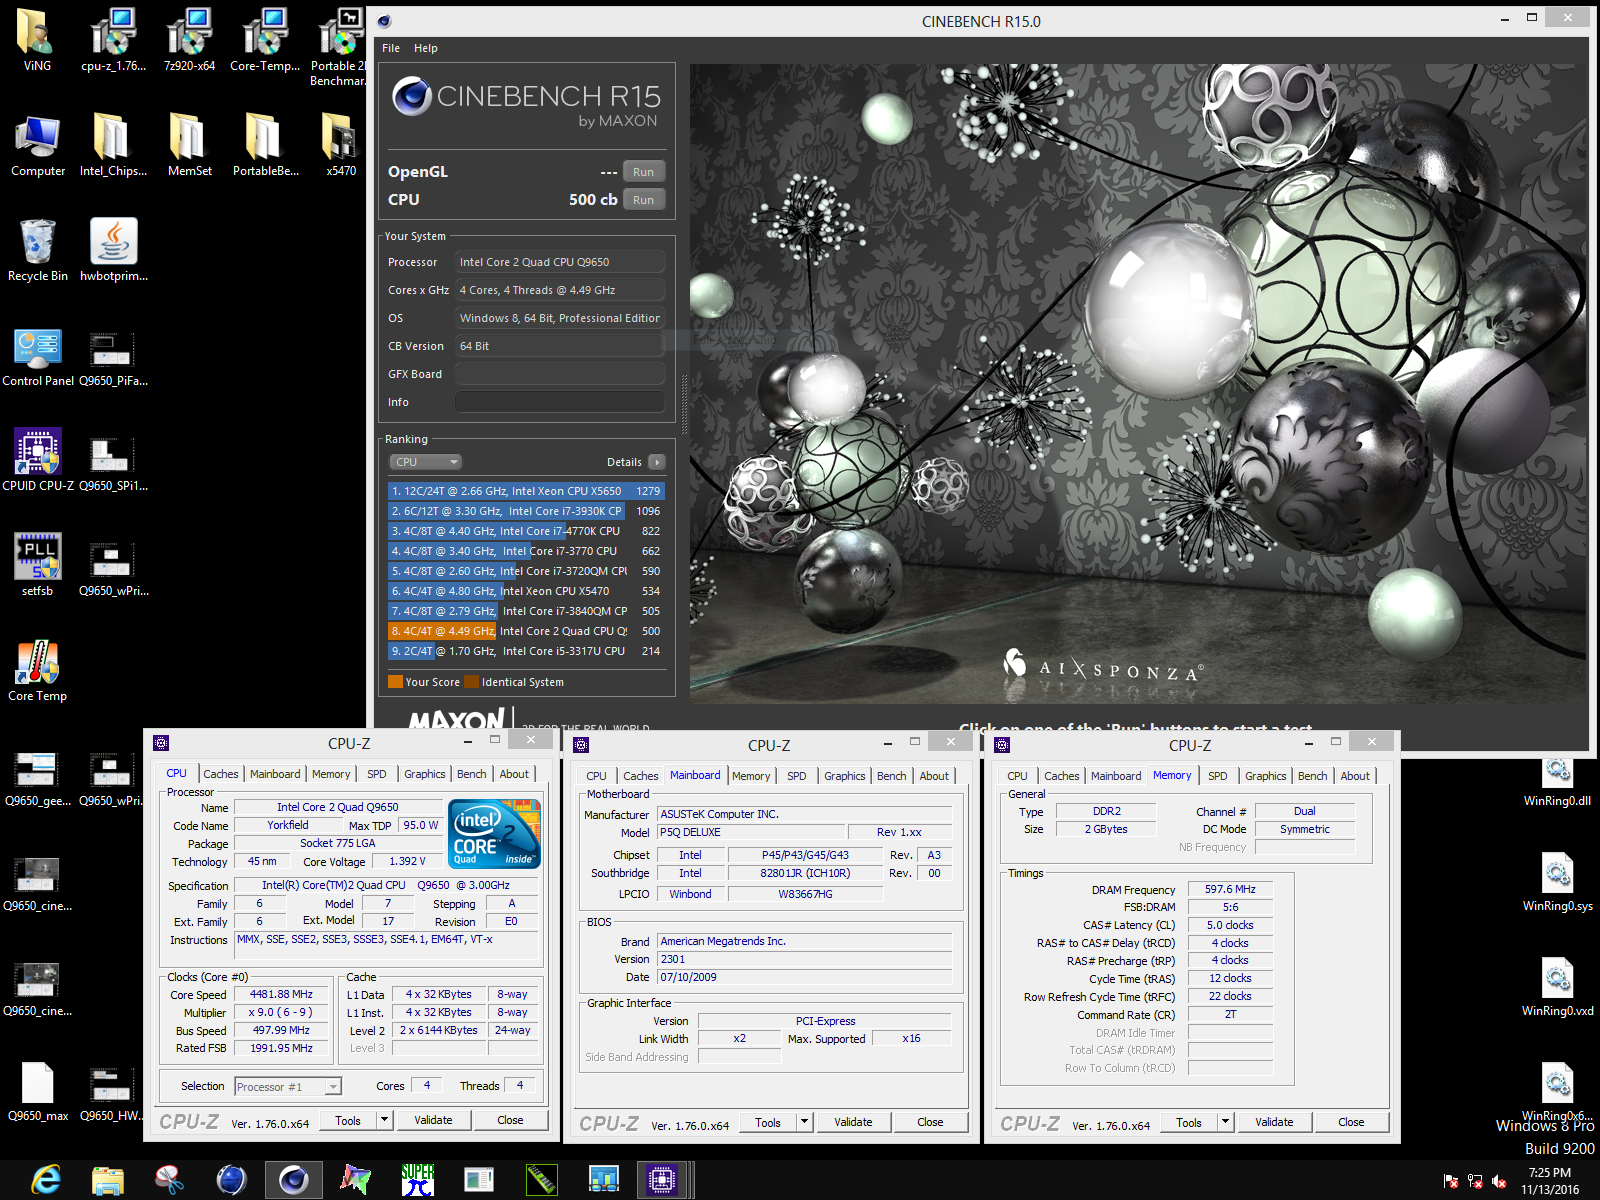
Task: Open the Cinebench File menu
Action: 391,48
